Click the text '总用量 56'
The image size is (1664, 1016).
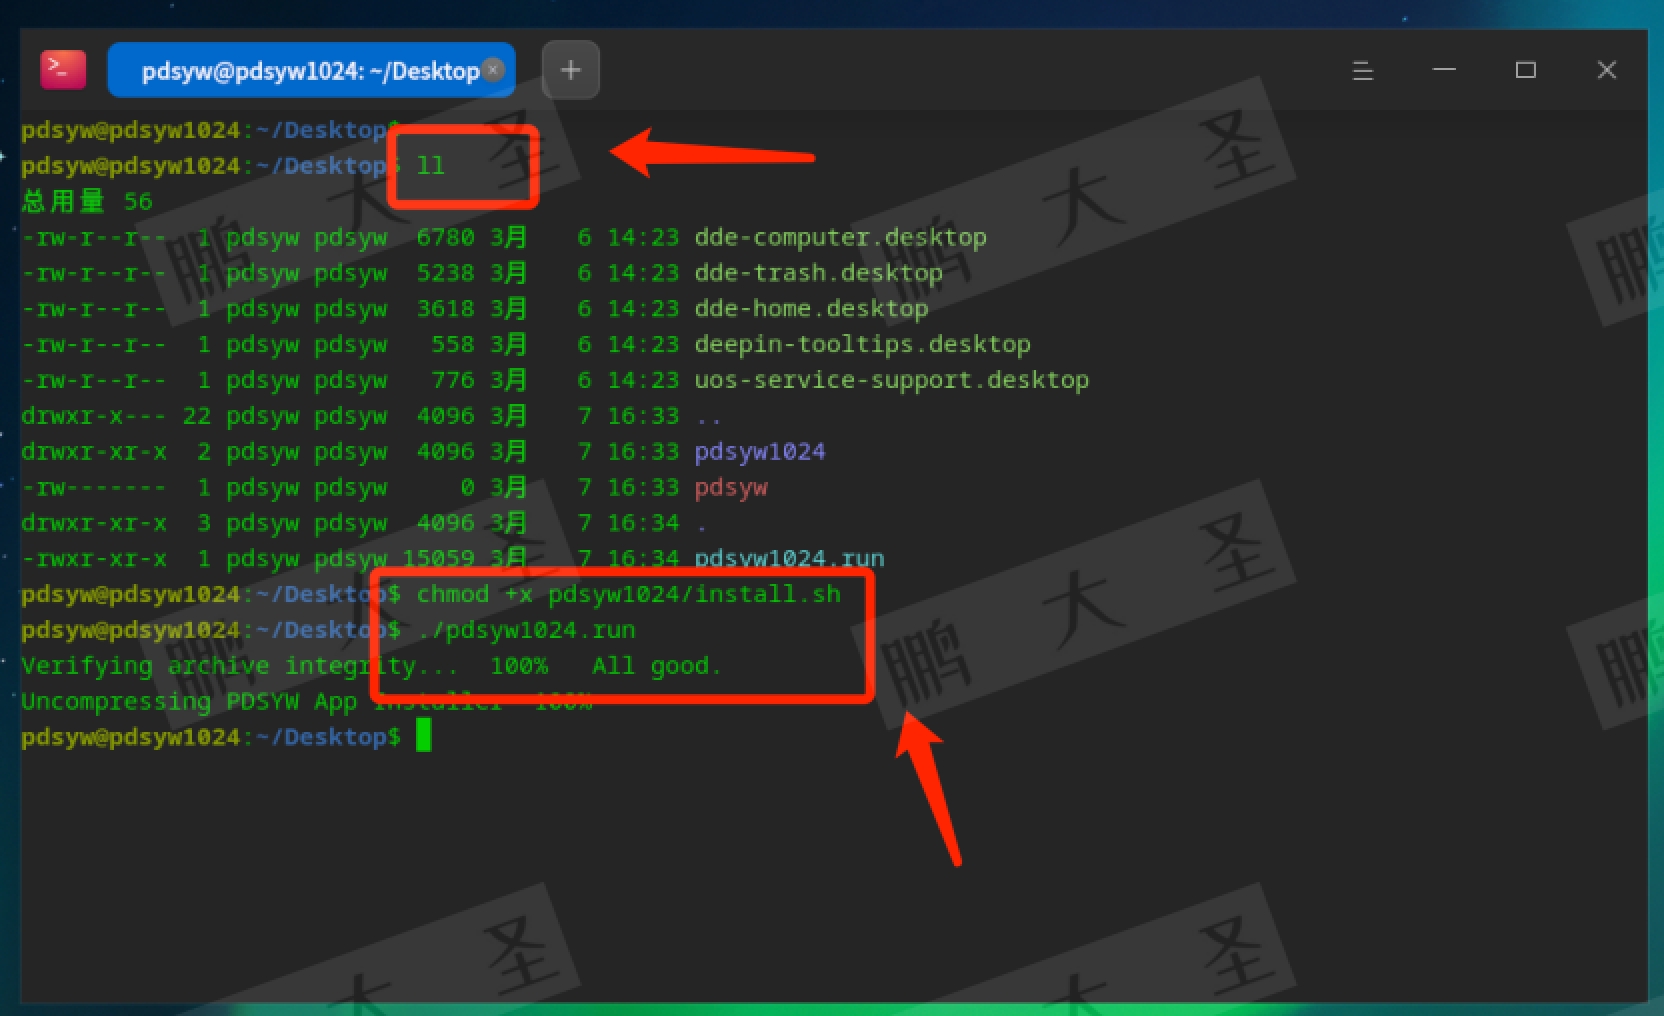pyautogui.click(x=87, y=201)
